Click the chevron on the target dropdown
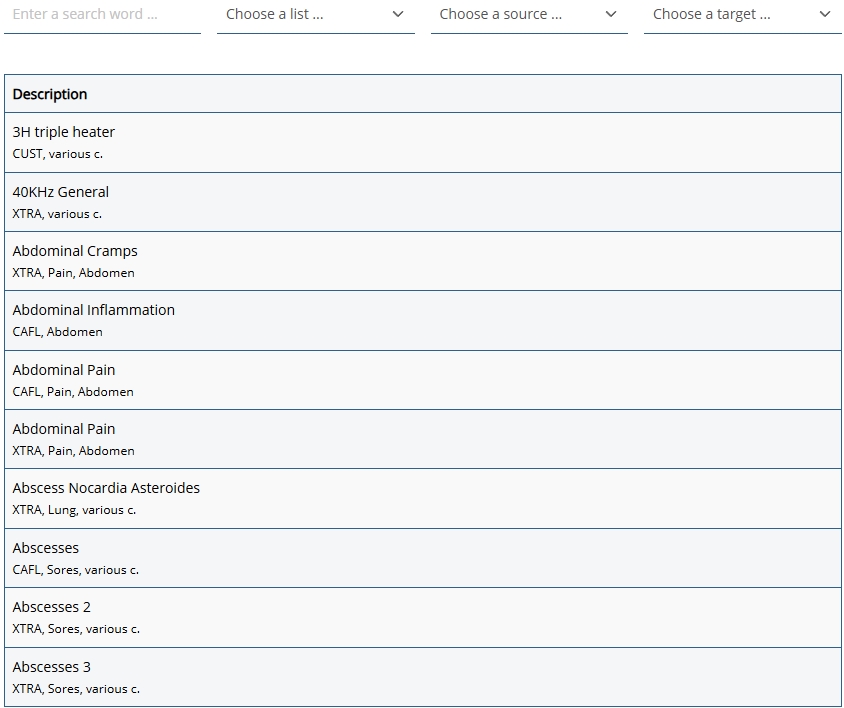This screenshot has height=708, width=844. pyautogui.click(x=824, y=15)
